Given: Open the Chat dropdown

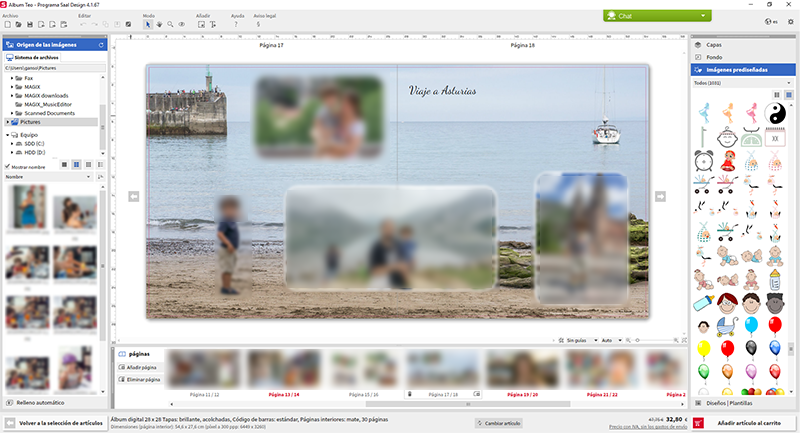Looking at the screenshot, I should click(657, 16).
